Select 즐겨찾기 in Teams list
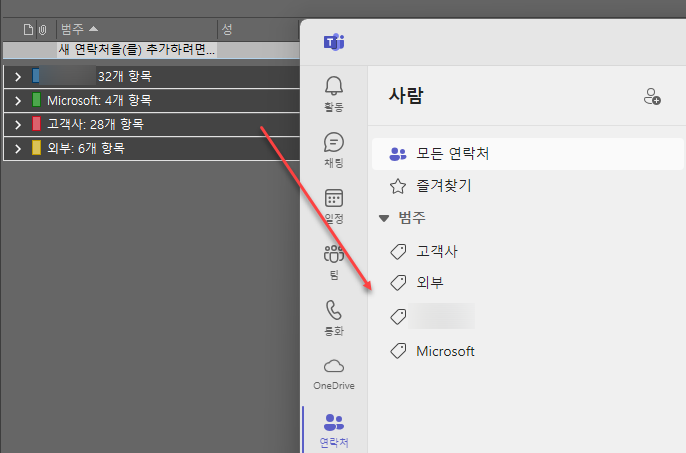 [x=444, y=186]
